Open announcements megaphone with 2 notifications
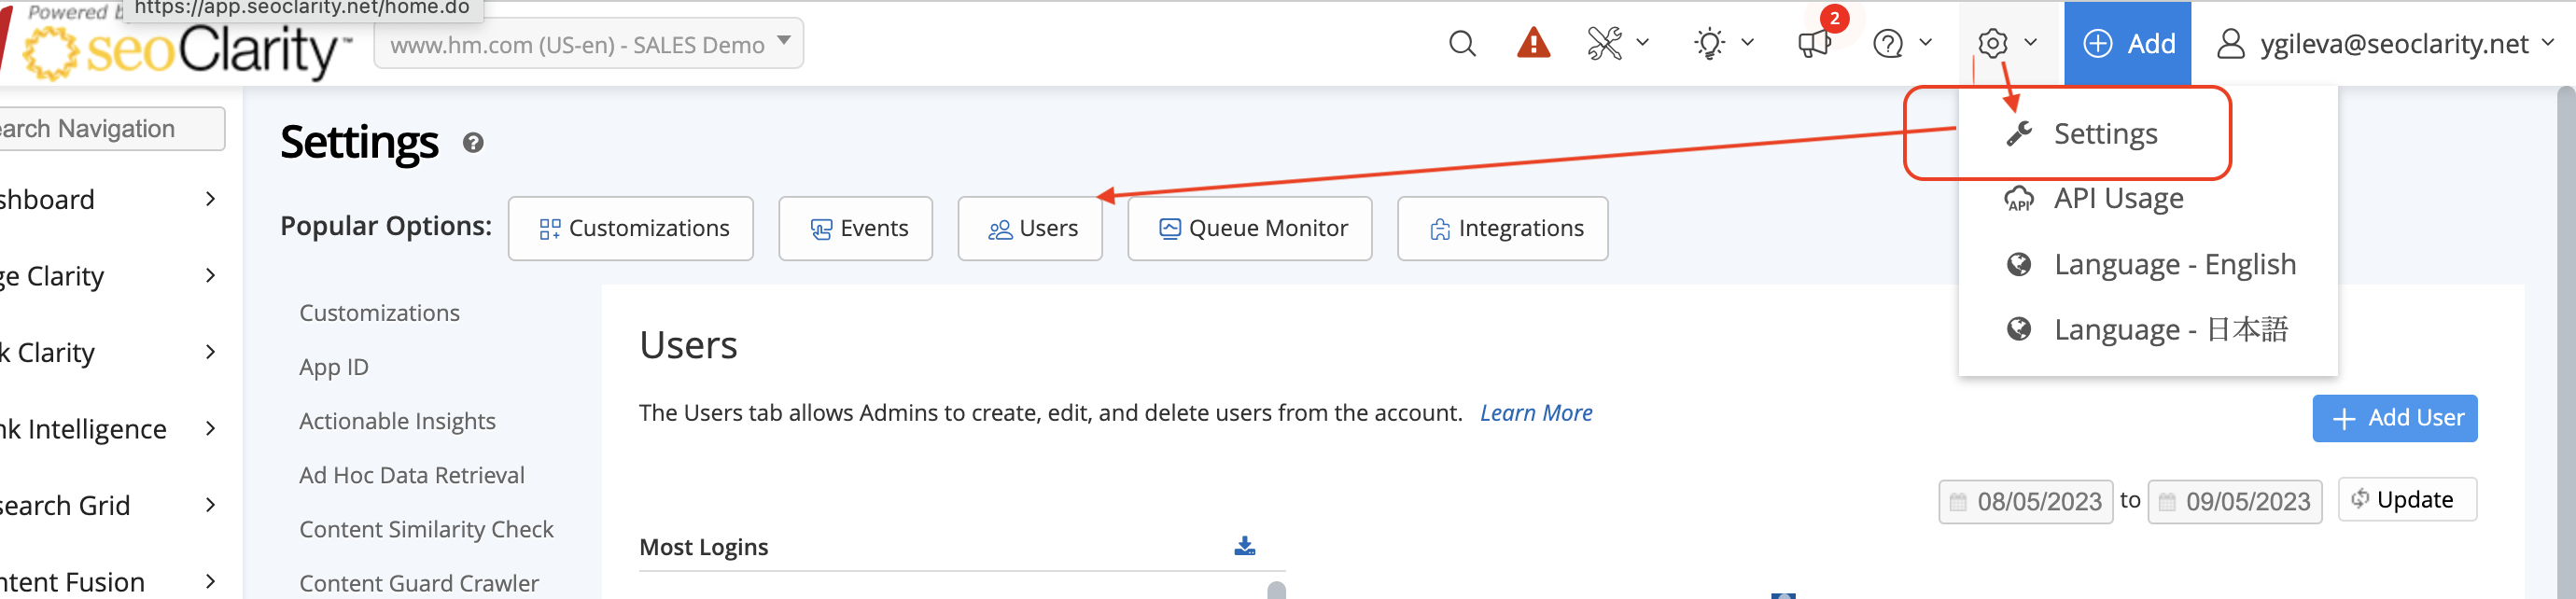Image resolution: width=2576 pixels, height=599 pixels. (x=1813, y=44)
